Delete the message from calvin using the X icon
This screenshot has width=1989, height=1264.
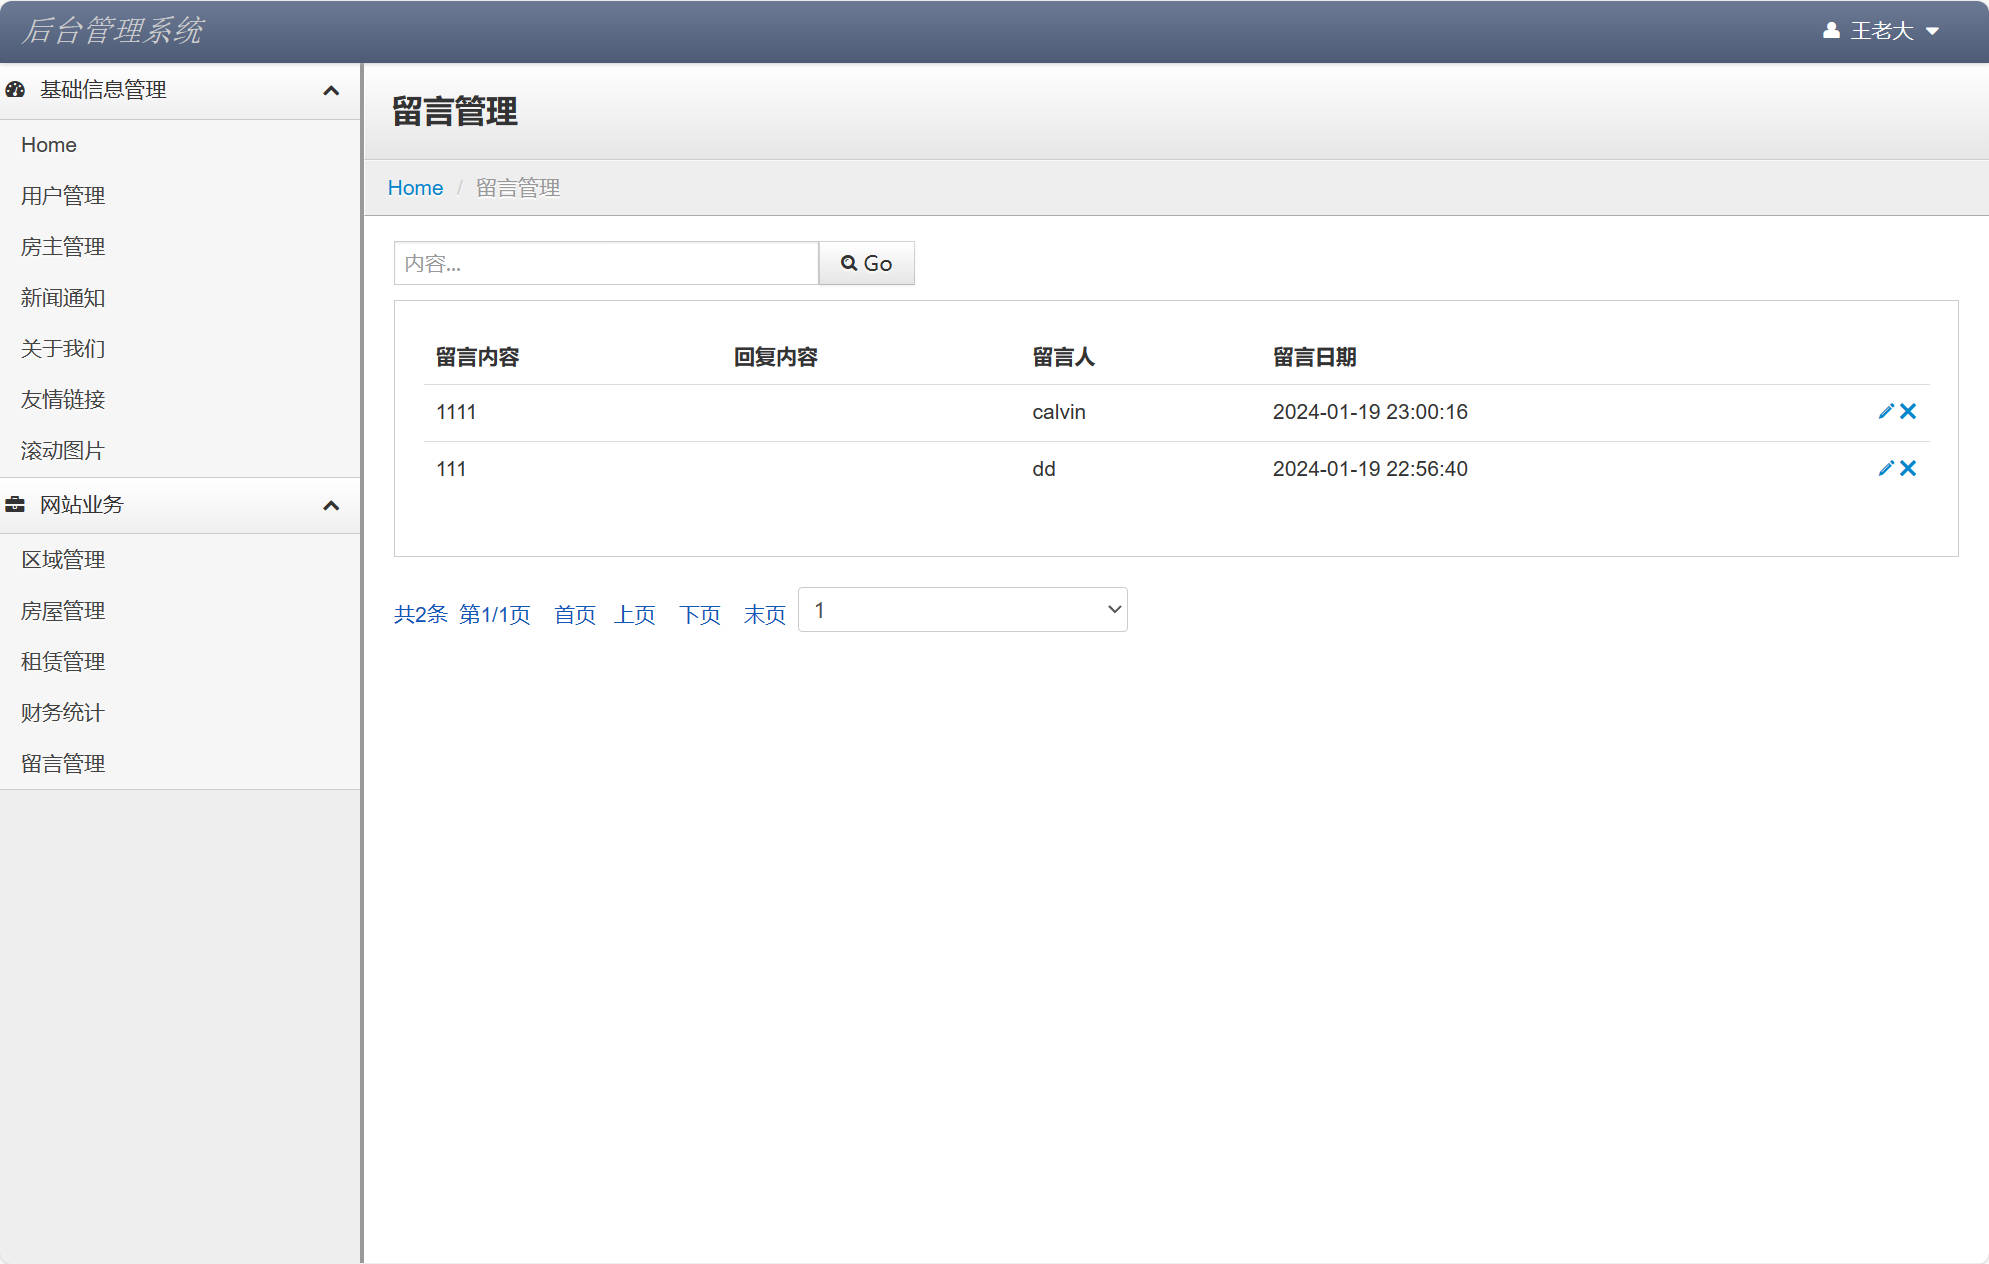click(1910, 411)
